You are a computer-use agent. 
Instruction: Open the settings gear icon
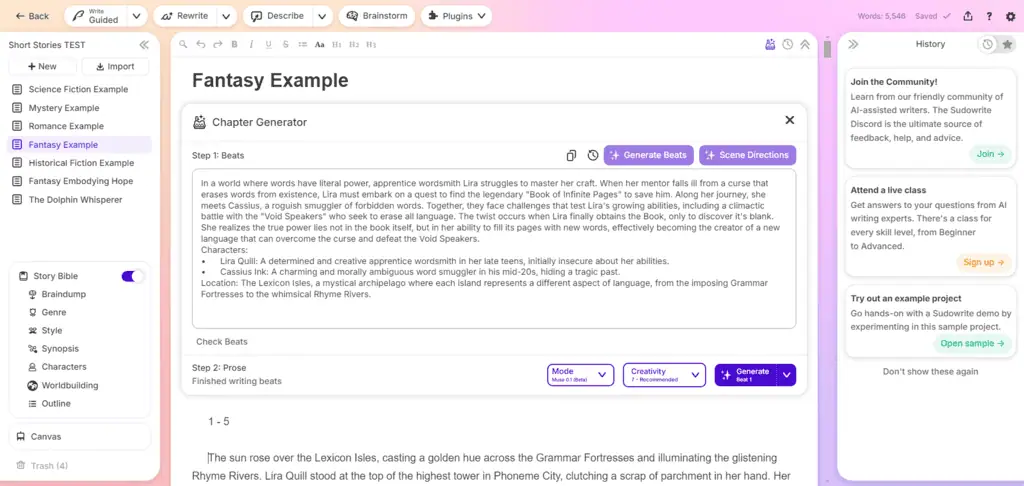(x=1008, y=16)
